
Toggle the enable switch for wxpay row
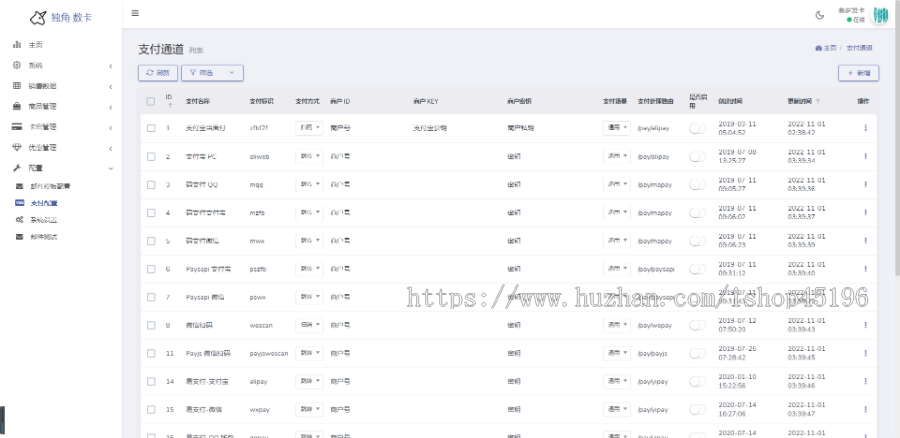tap(697, 409)
